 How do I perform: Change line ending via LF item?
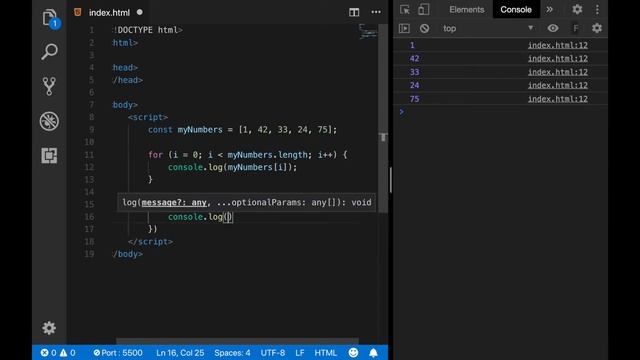point(300,353)
